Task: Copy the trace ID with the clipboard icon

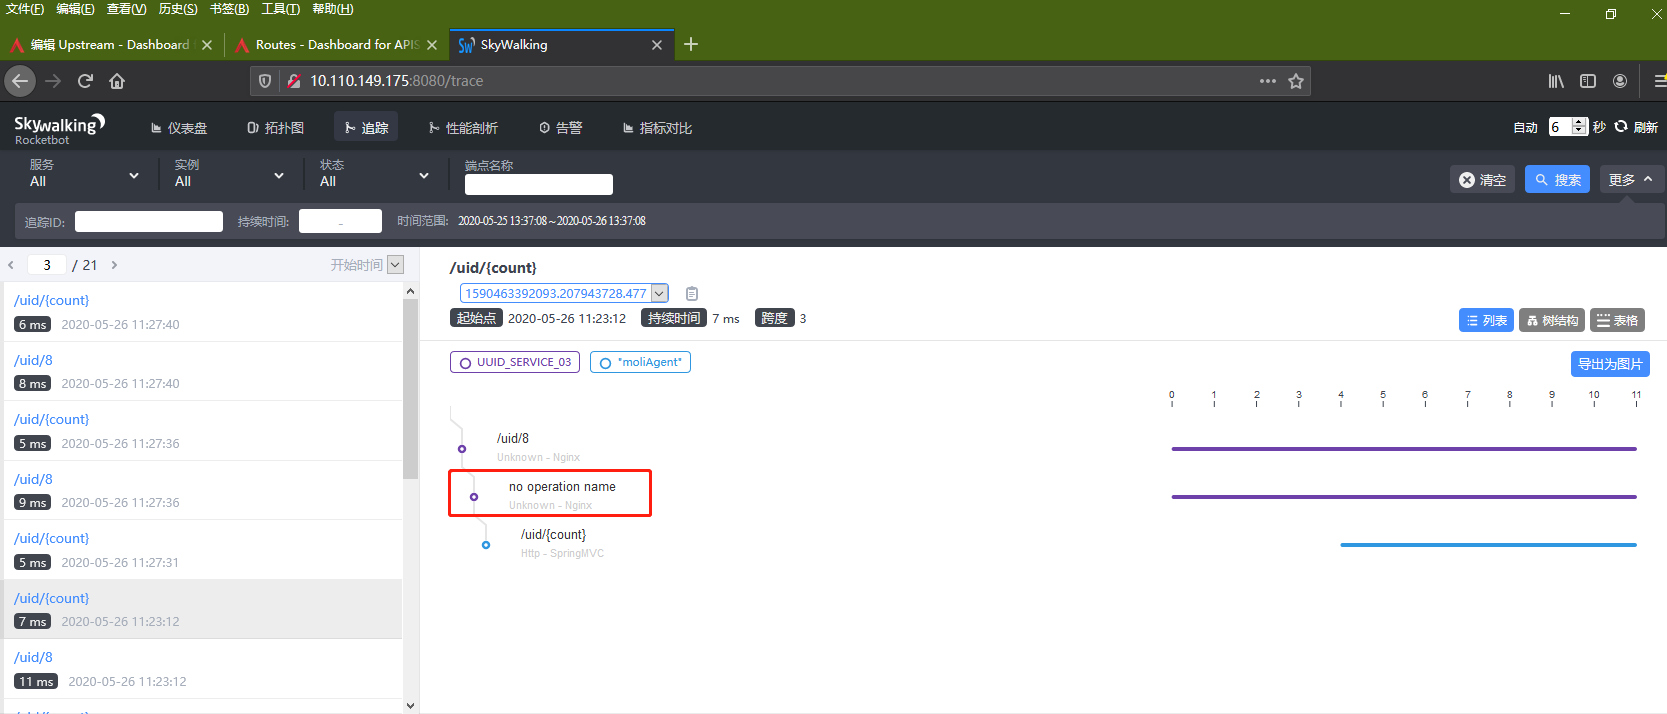Action: [692, 293]
